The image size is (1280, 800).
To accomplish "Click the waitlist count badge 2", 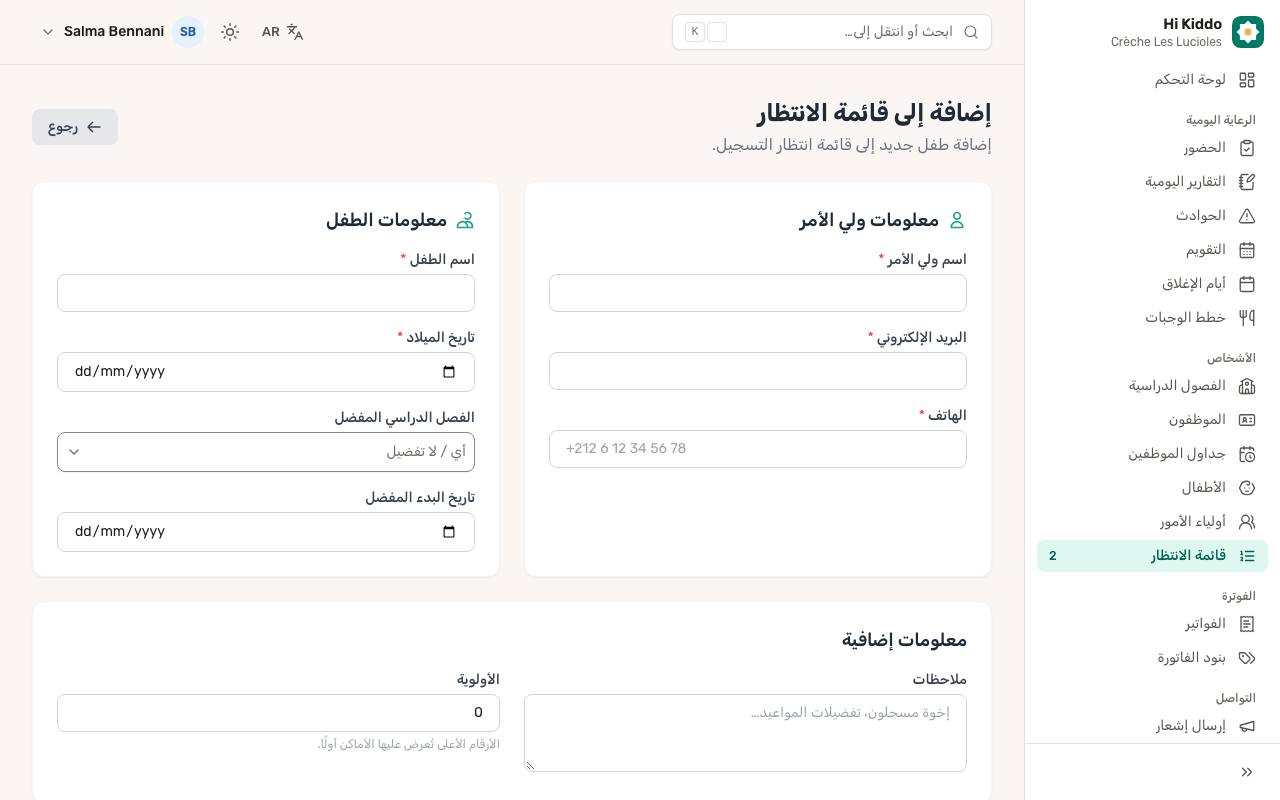I will coord(1052,556).
